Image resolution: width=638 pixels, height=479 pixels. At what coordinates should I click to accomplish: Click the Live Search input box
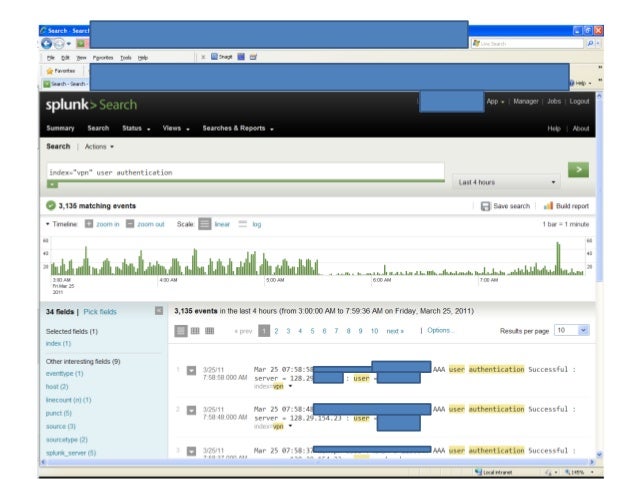(528, 43)
